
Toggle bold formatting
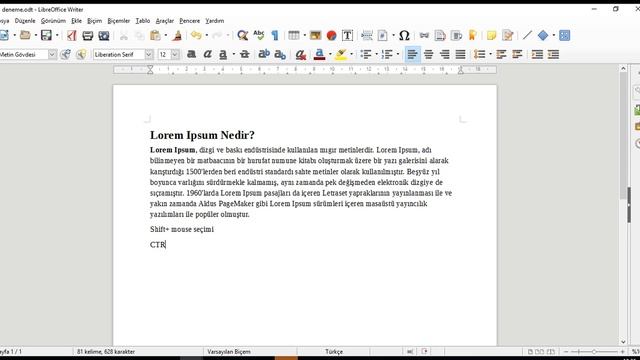pyautogui.click(x=191, y=54)
